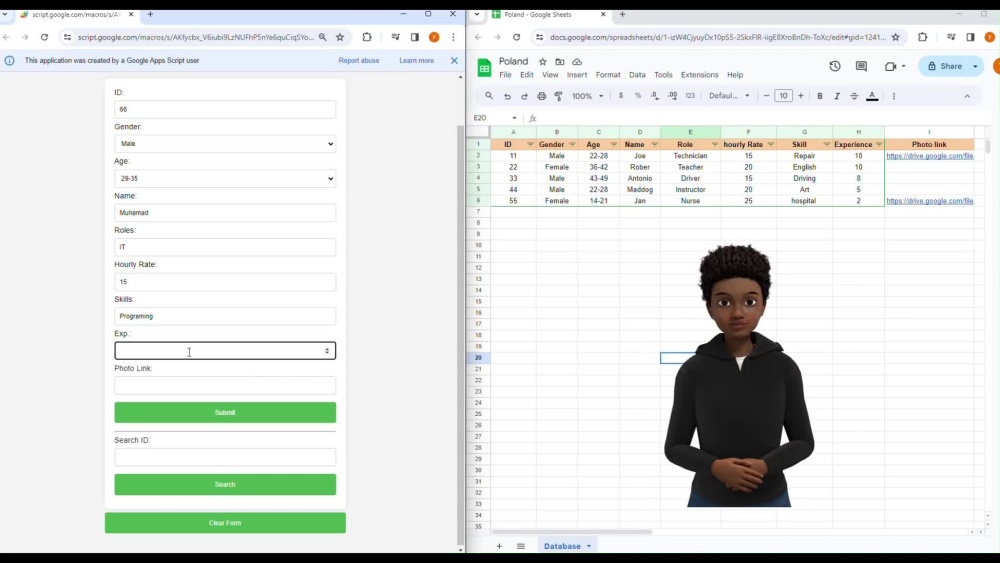The height and width of the screenshot is (563, 1000).
Task: Open the comments panel icon
Action: click(x=861, y=66)
